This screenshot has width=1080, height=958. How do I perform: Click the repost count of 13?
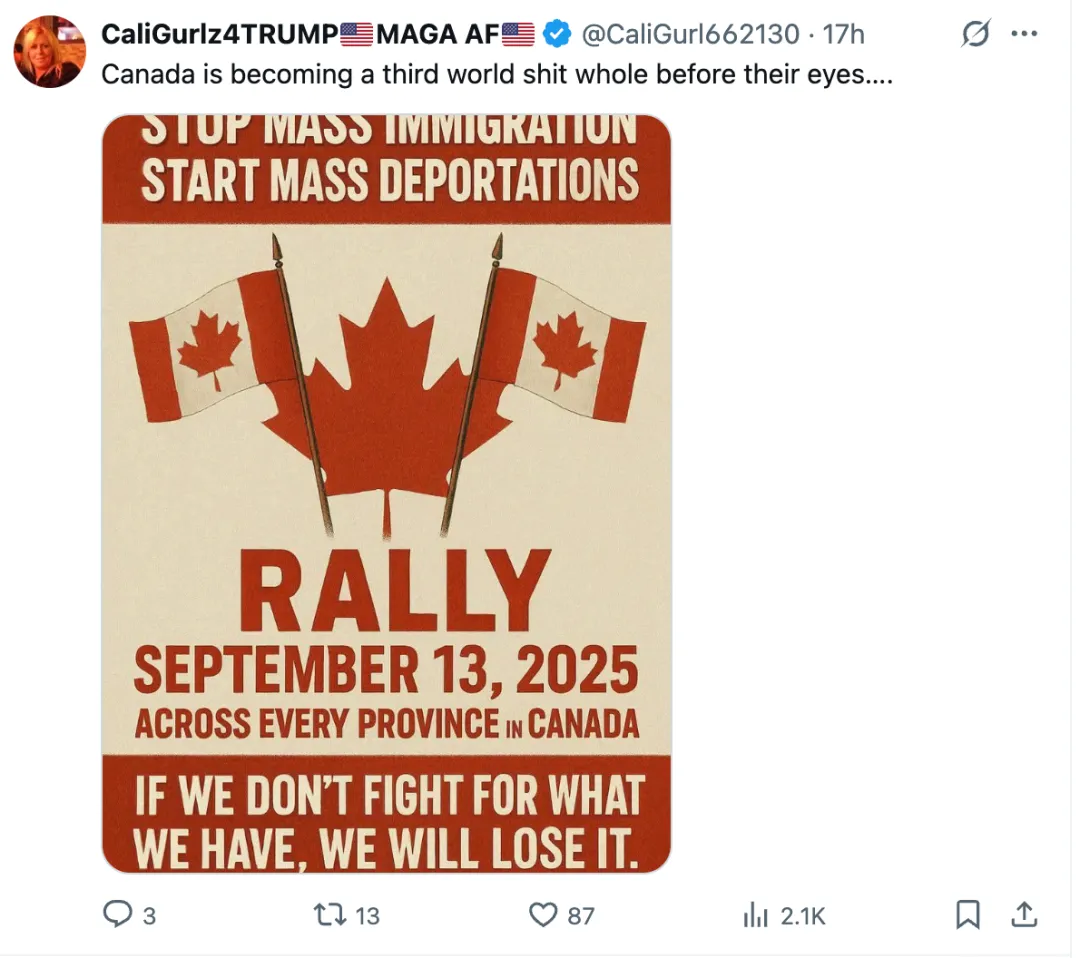click(367, 915)
